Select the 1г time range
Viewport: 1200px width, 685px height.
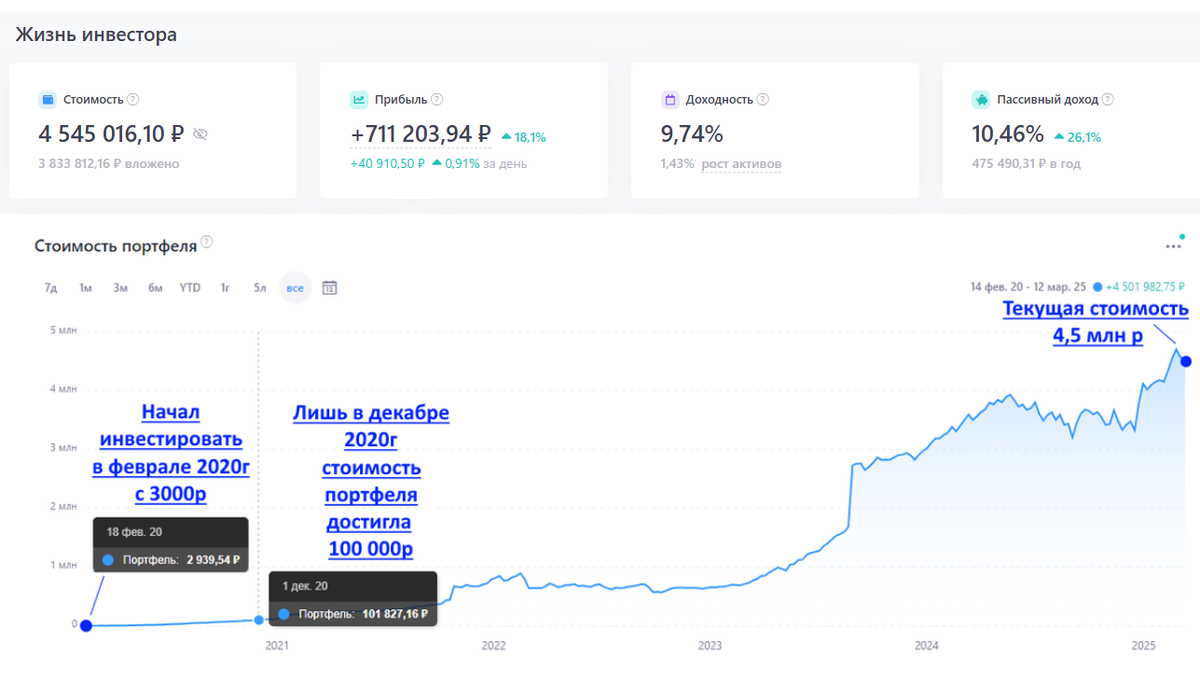pos(225,288)
